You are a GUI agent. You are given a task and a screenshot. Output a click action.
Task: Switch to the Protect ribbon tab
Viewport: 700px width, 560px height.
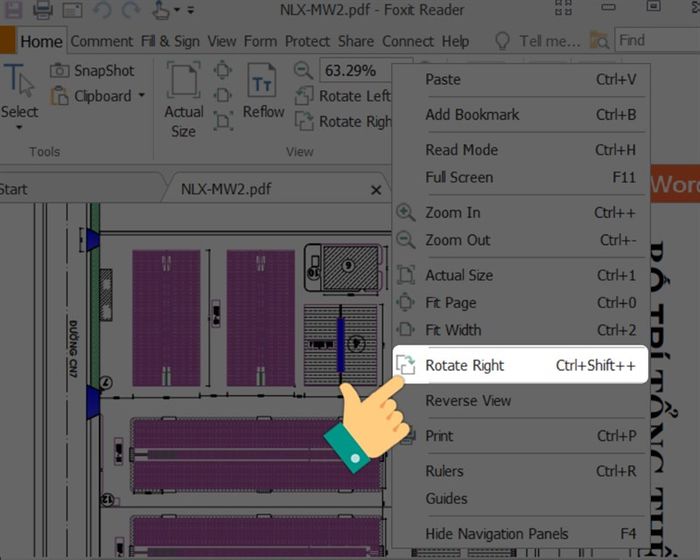pos(307,41)
